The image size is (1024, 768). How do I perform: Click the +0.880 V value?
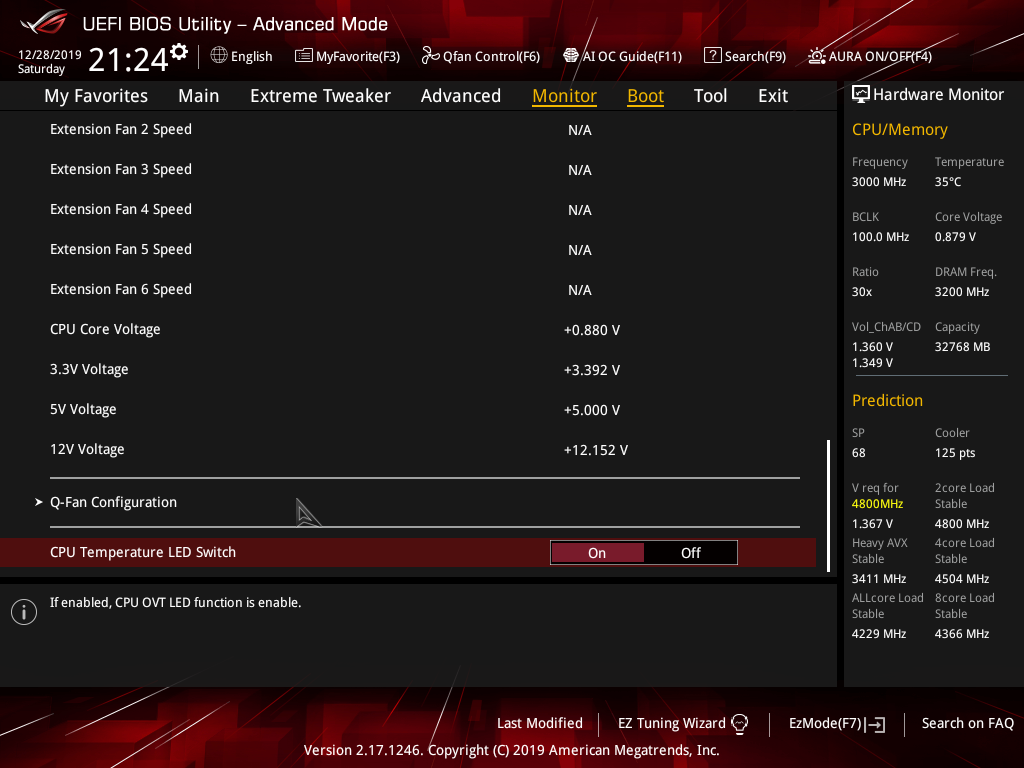(592, 330)
